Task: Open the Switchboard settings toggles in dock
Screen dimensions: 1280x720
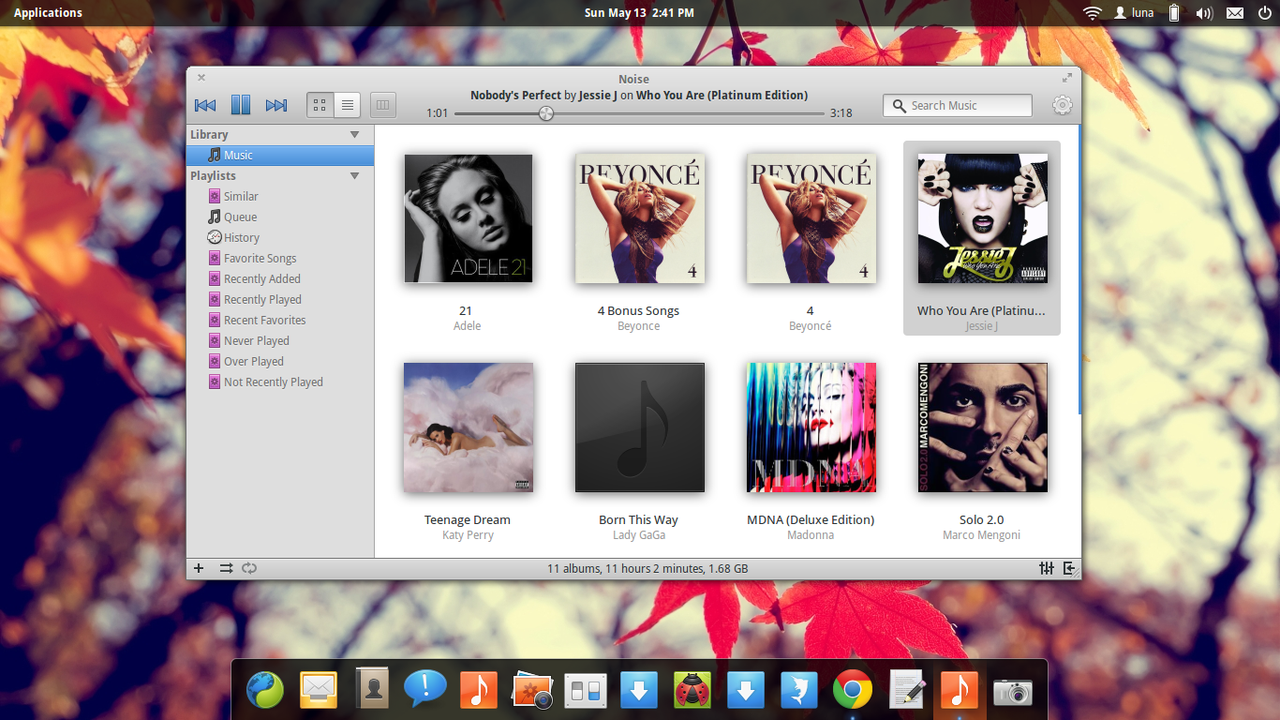Action: click(585, 690)
